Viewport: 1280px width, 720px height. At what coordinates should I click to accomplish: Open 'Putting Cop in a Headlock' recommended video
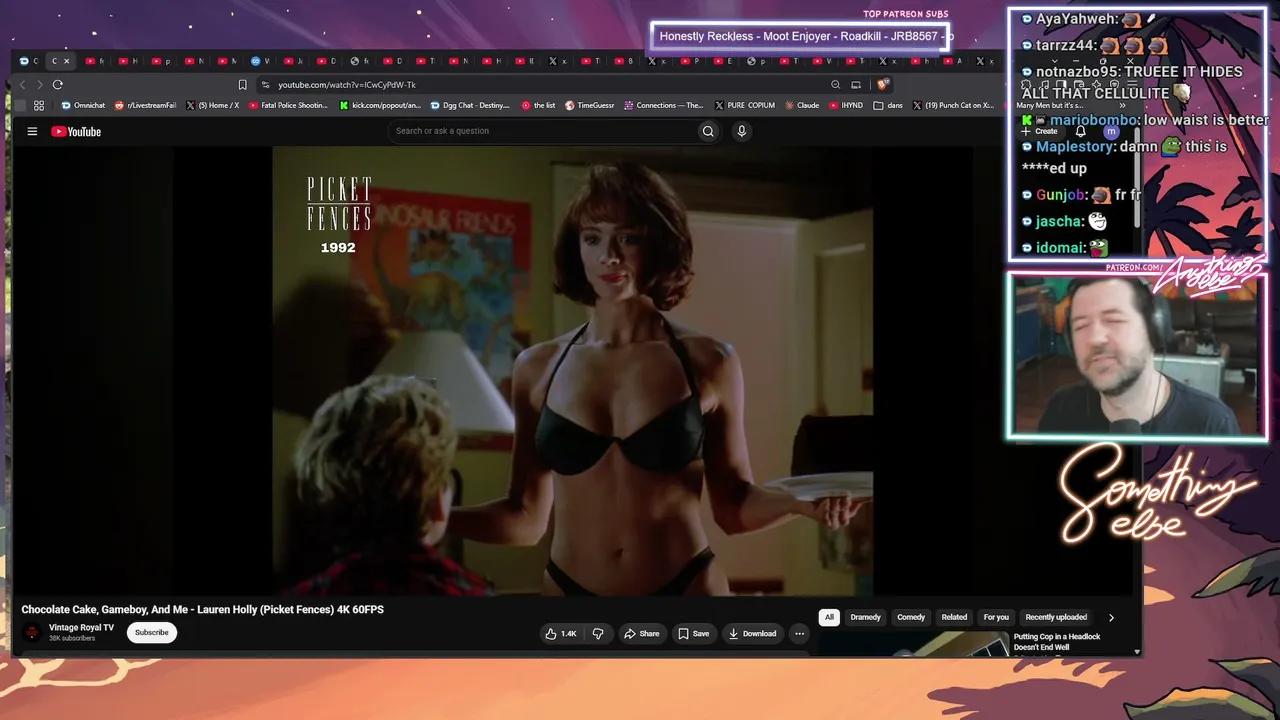pyautogui.click(x=1057, y=642)
